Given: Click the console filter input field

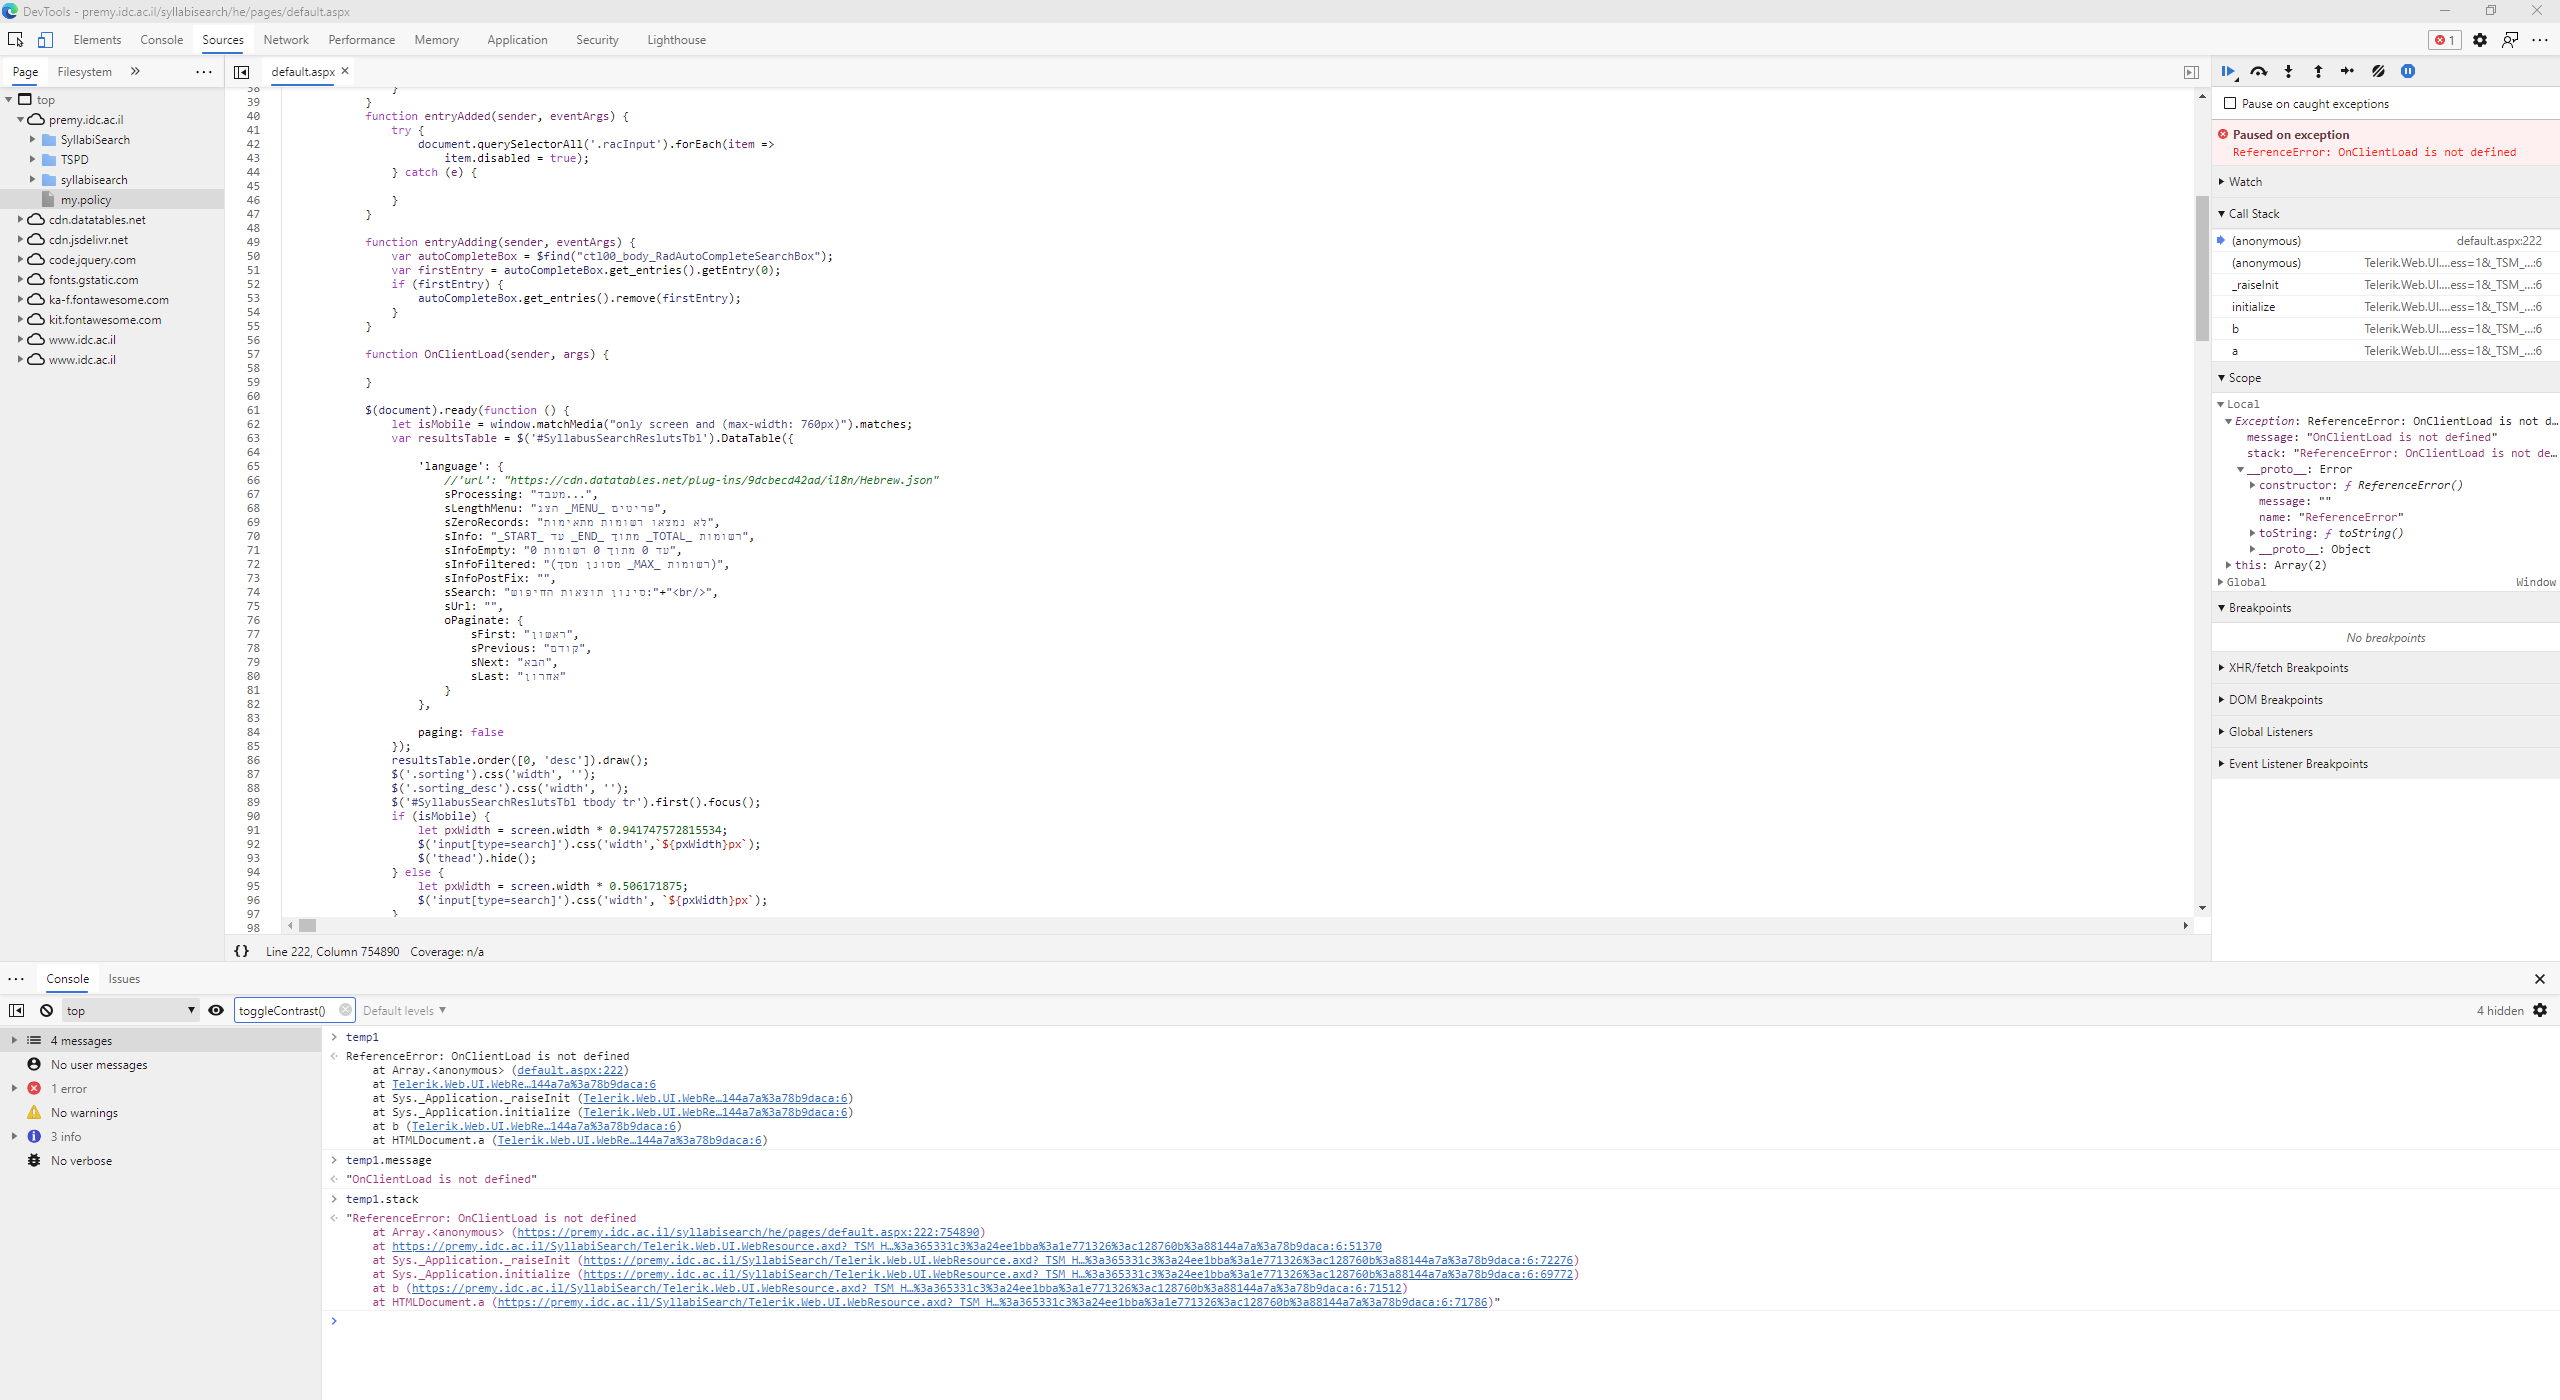Looking at the screenshot, I should (286, 1010).
